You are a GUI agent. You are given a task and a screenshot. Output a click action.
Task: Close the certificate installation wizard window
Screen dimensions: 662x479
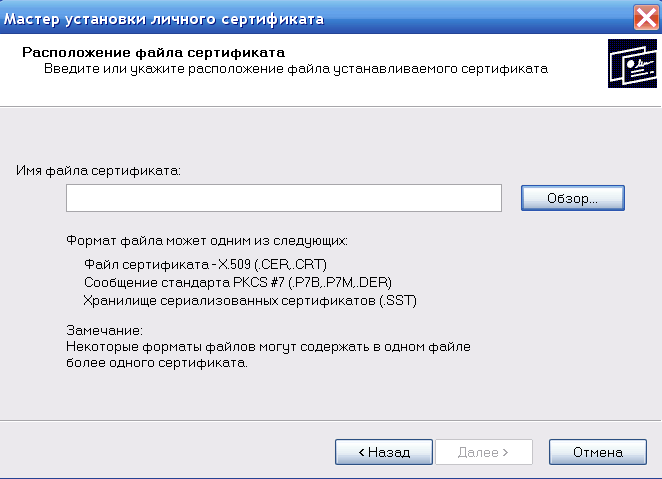[x=646, y=18]
